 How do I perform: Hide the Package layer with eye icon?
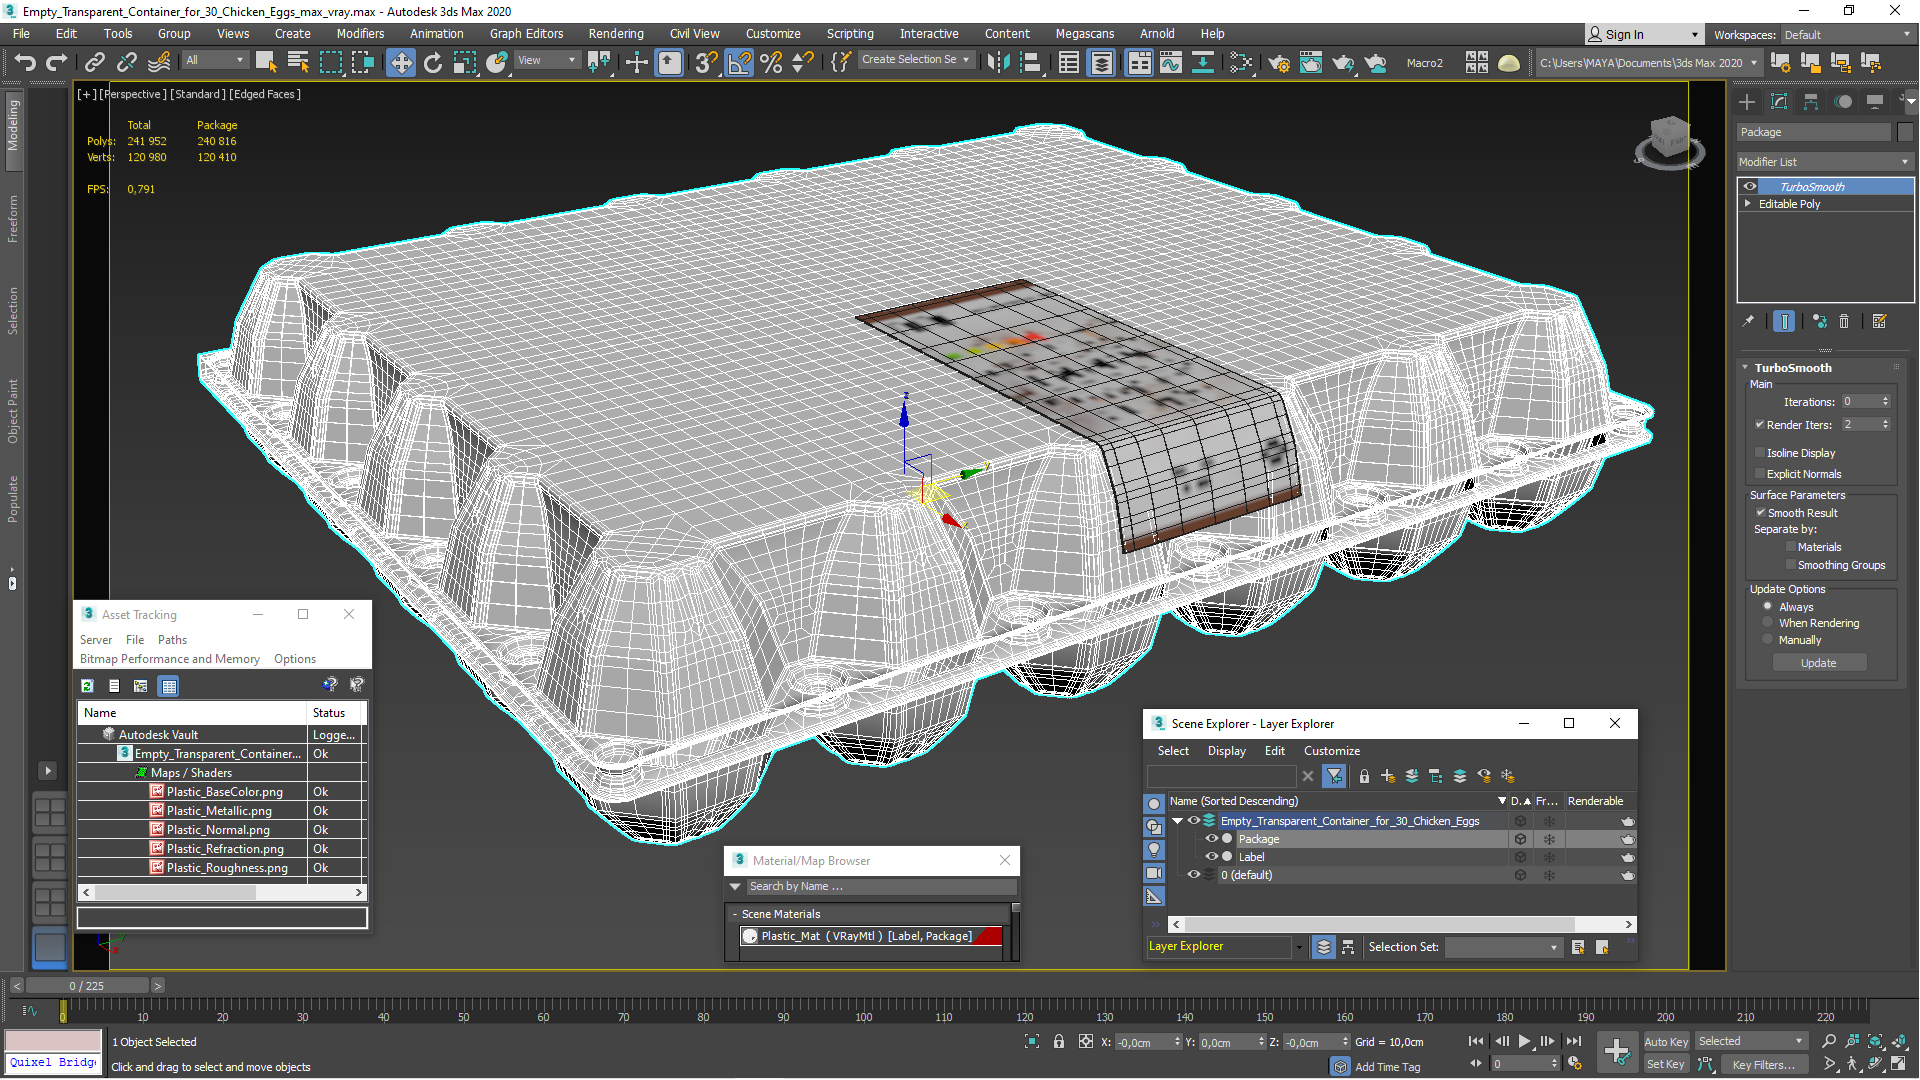tap(1211, 839)
